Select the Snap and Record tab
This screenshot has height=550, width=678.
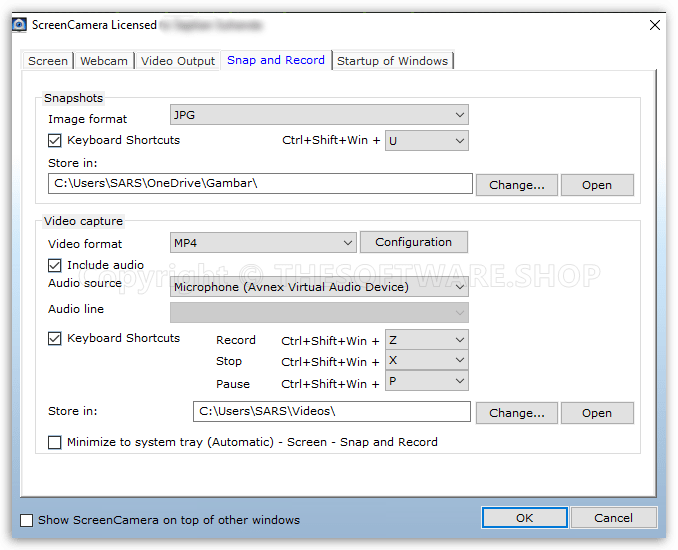tap(276, 60)
